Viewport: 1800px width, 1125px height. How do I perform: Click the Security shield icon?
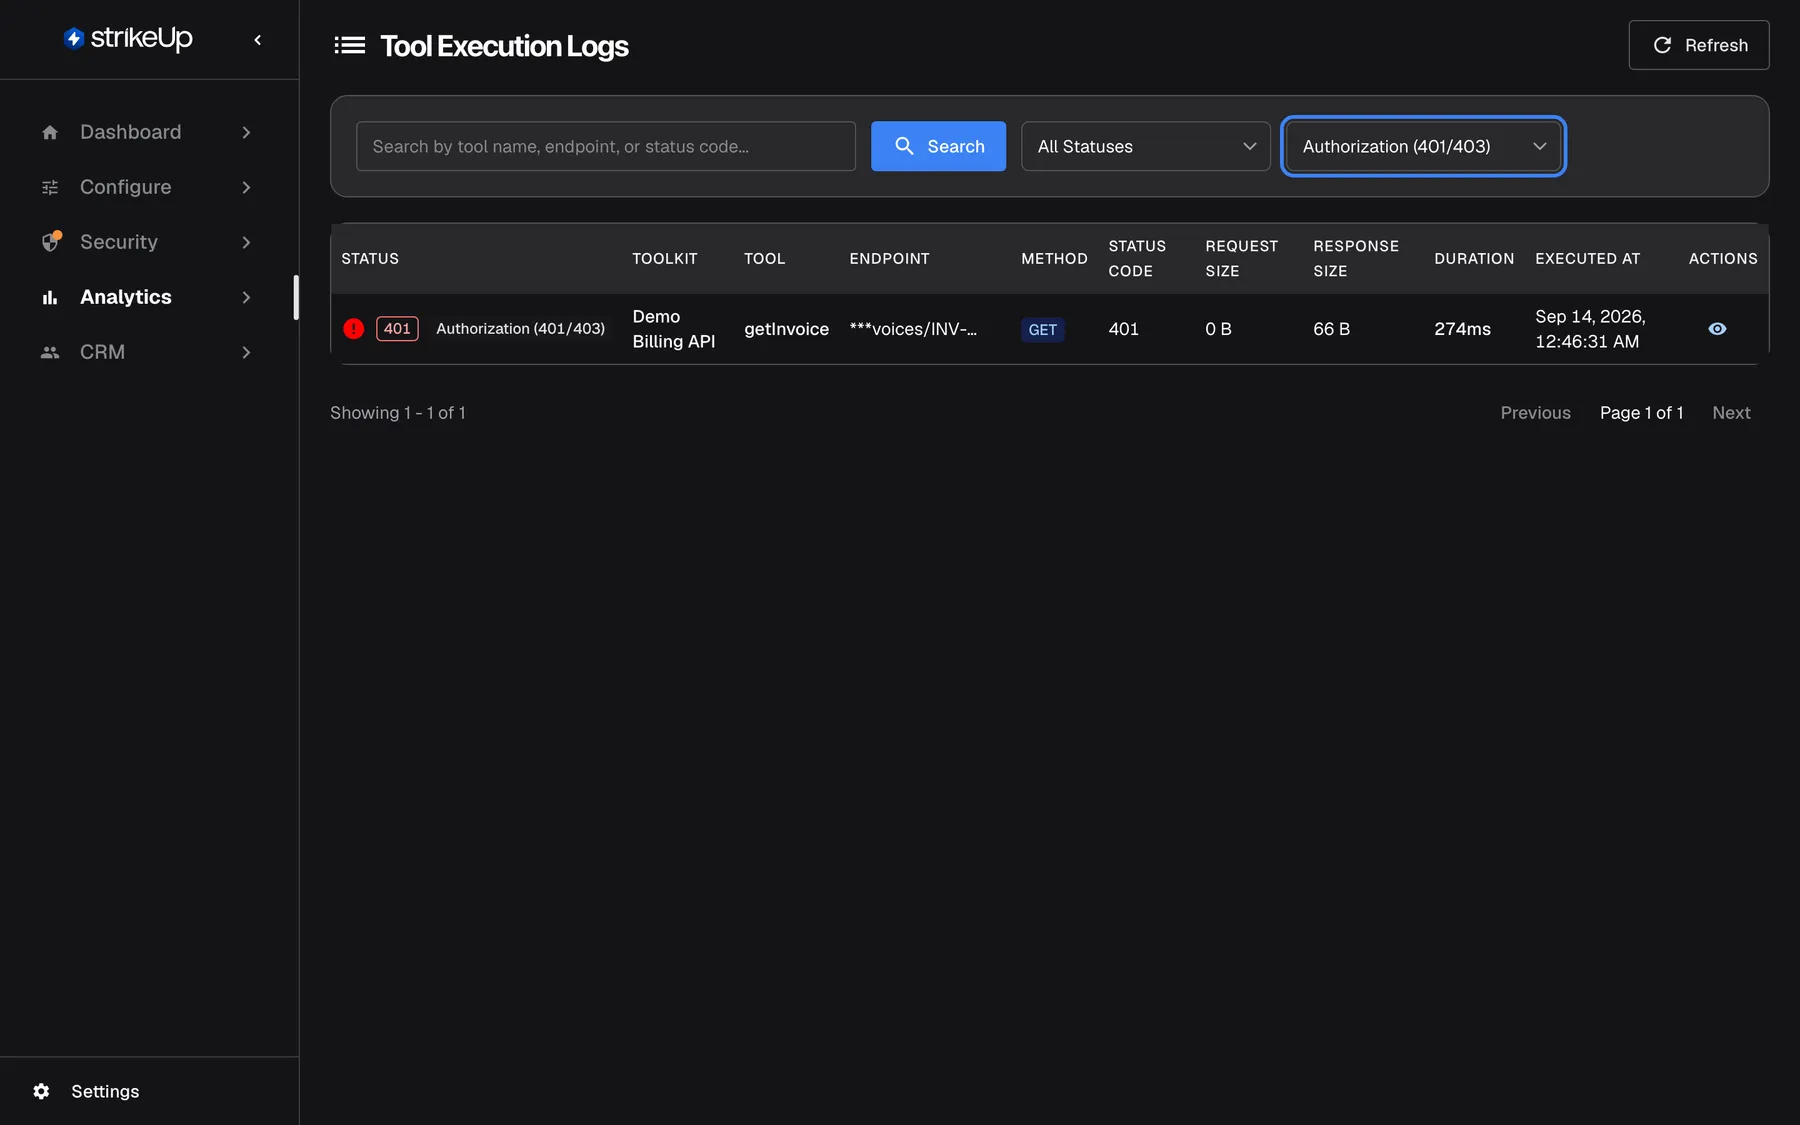(x=51, y=241)
